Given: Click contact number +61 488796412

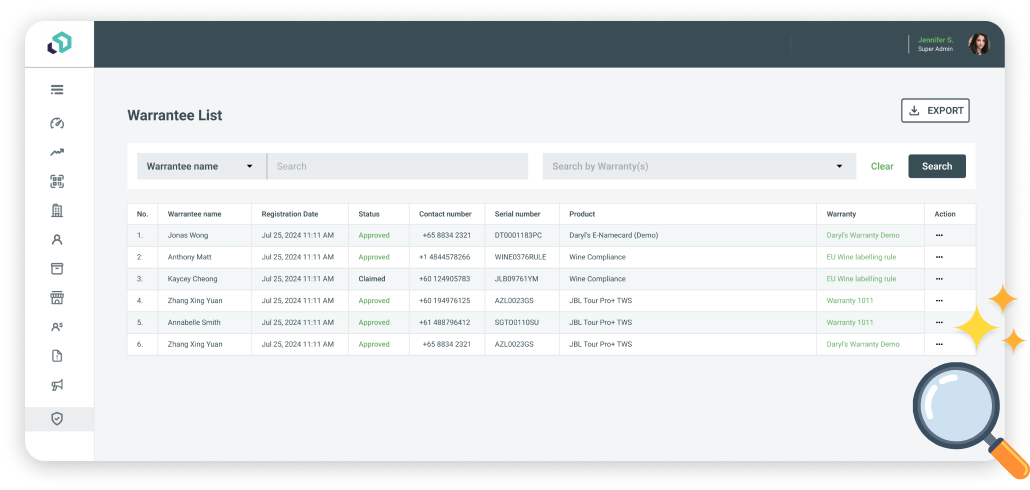Looking at the screenshot, I should pos(445,323).
